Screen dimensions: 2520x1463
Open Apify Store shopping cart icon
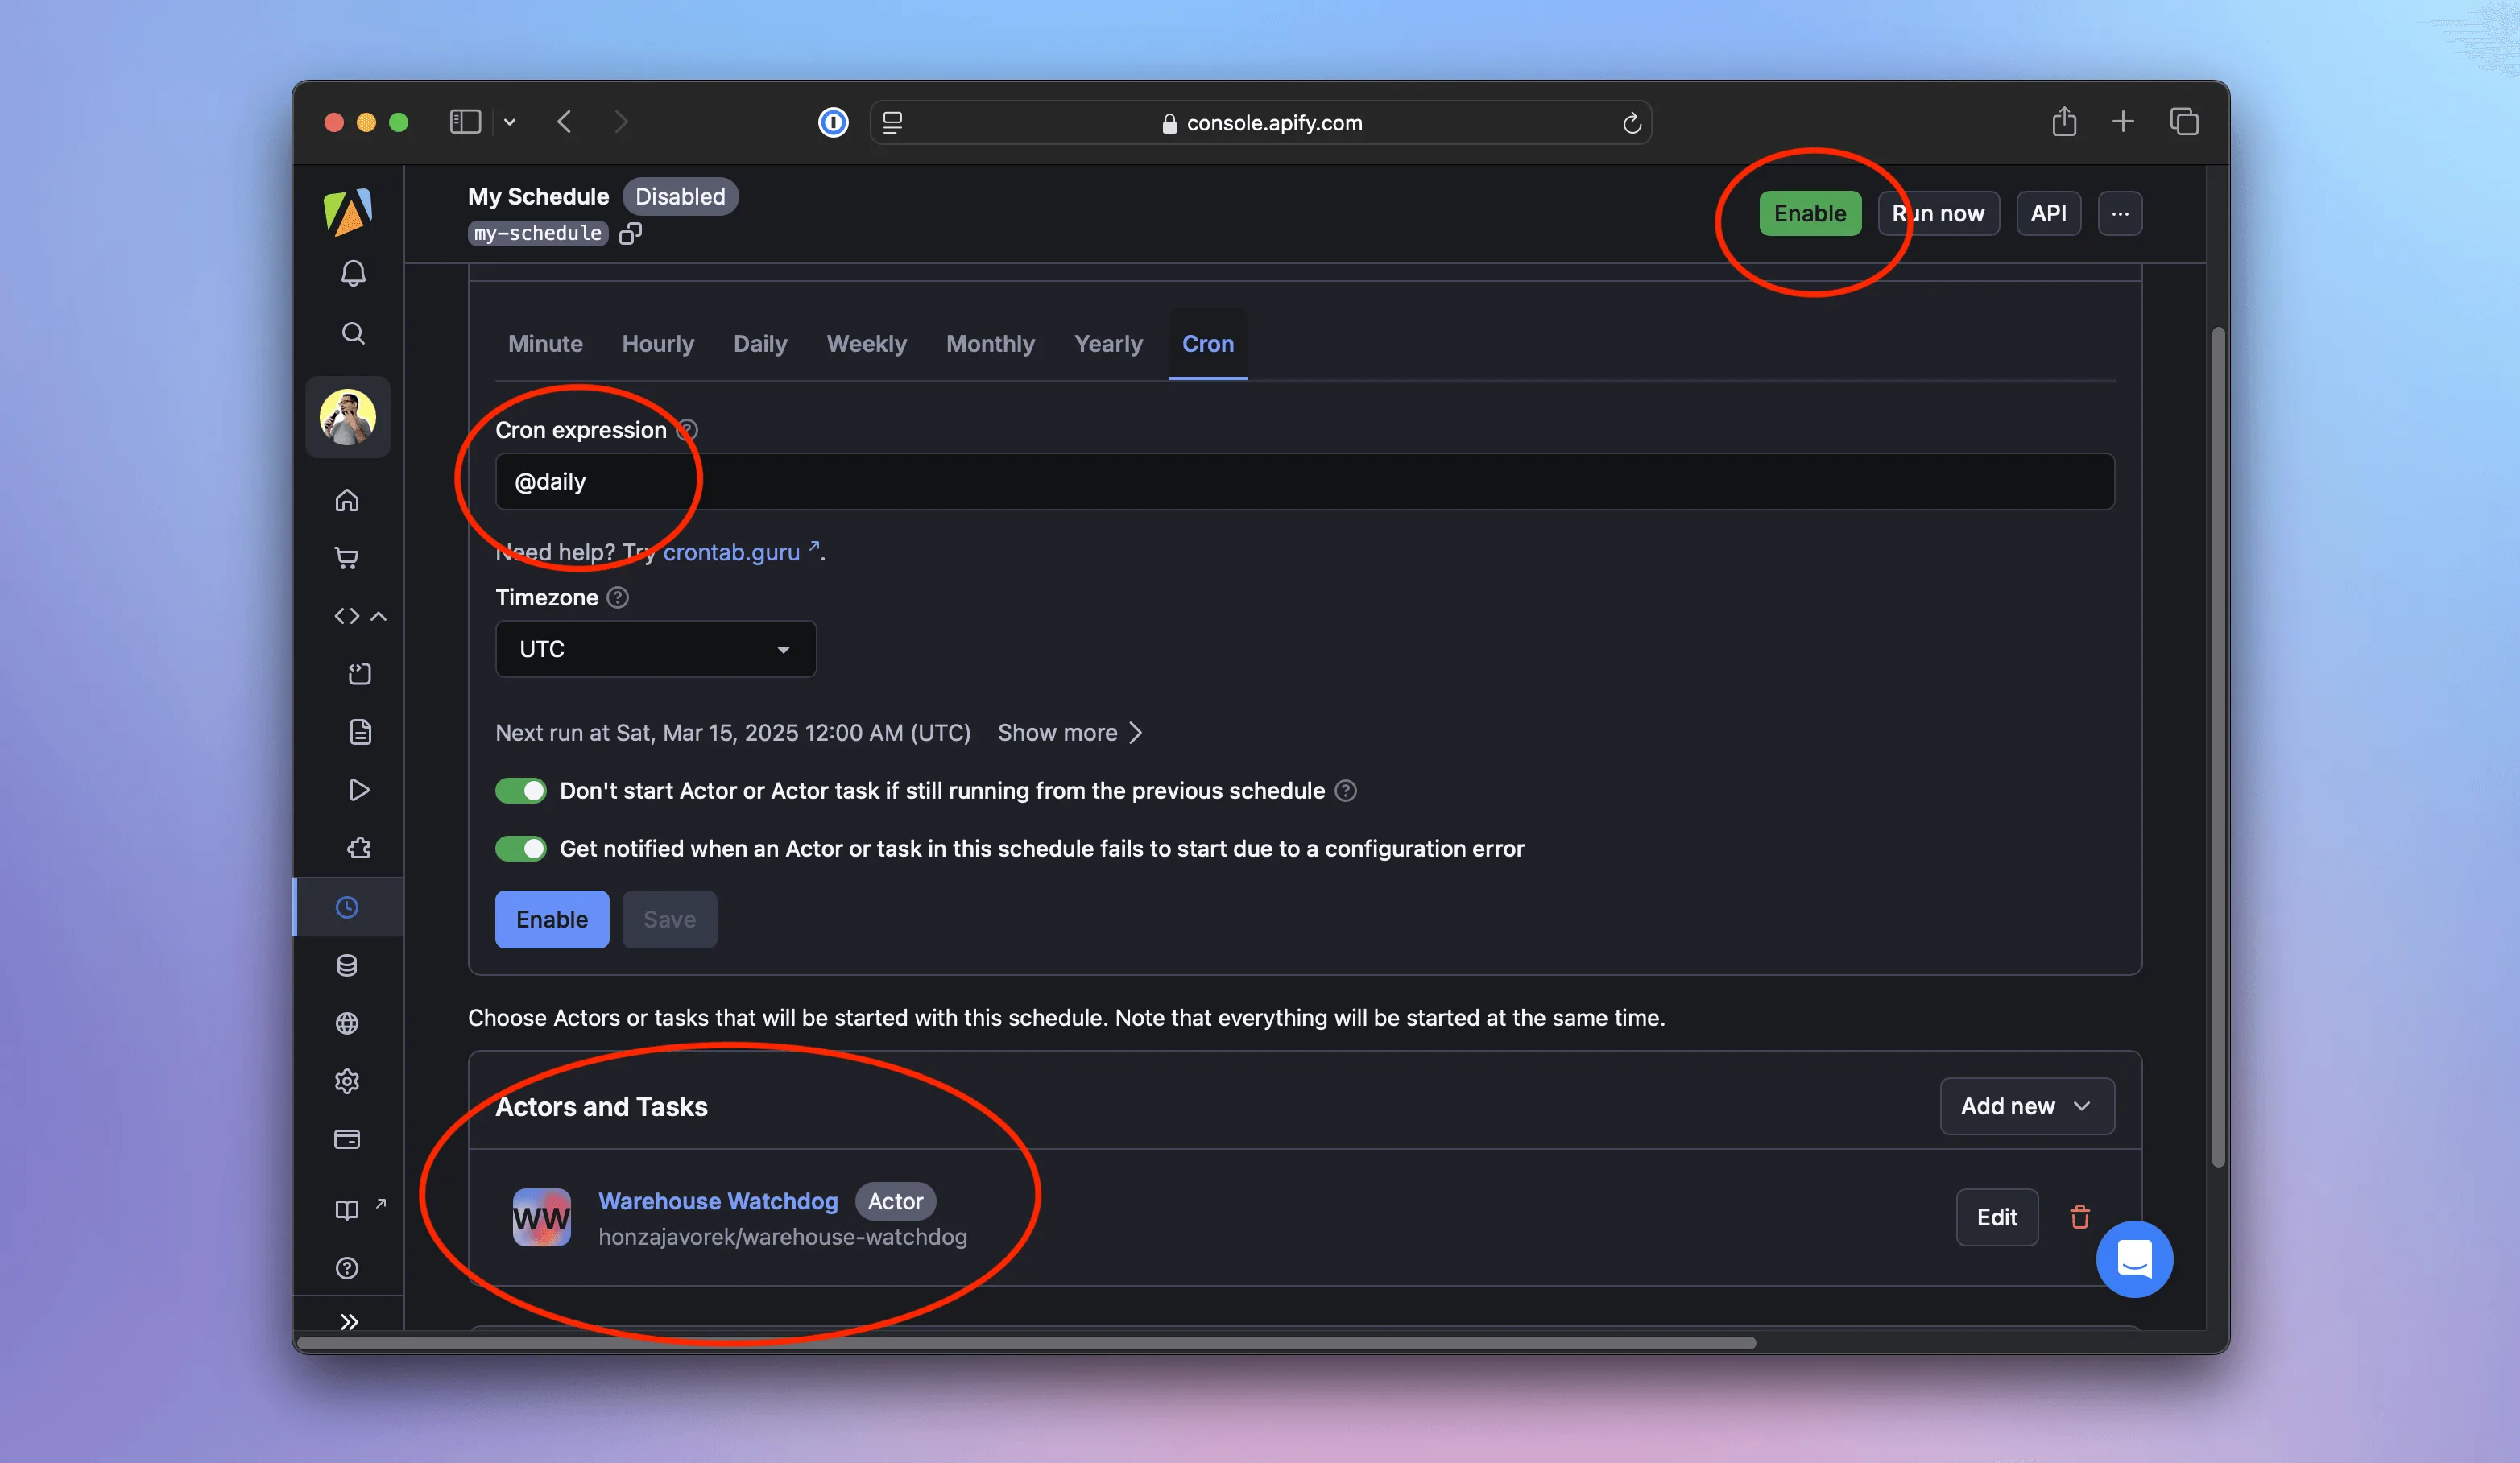pyautogui.click(x=347, y=558)
